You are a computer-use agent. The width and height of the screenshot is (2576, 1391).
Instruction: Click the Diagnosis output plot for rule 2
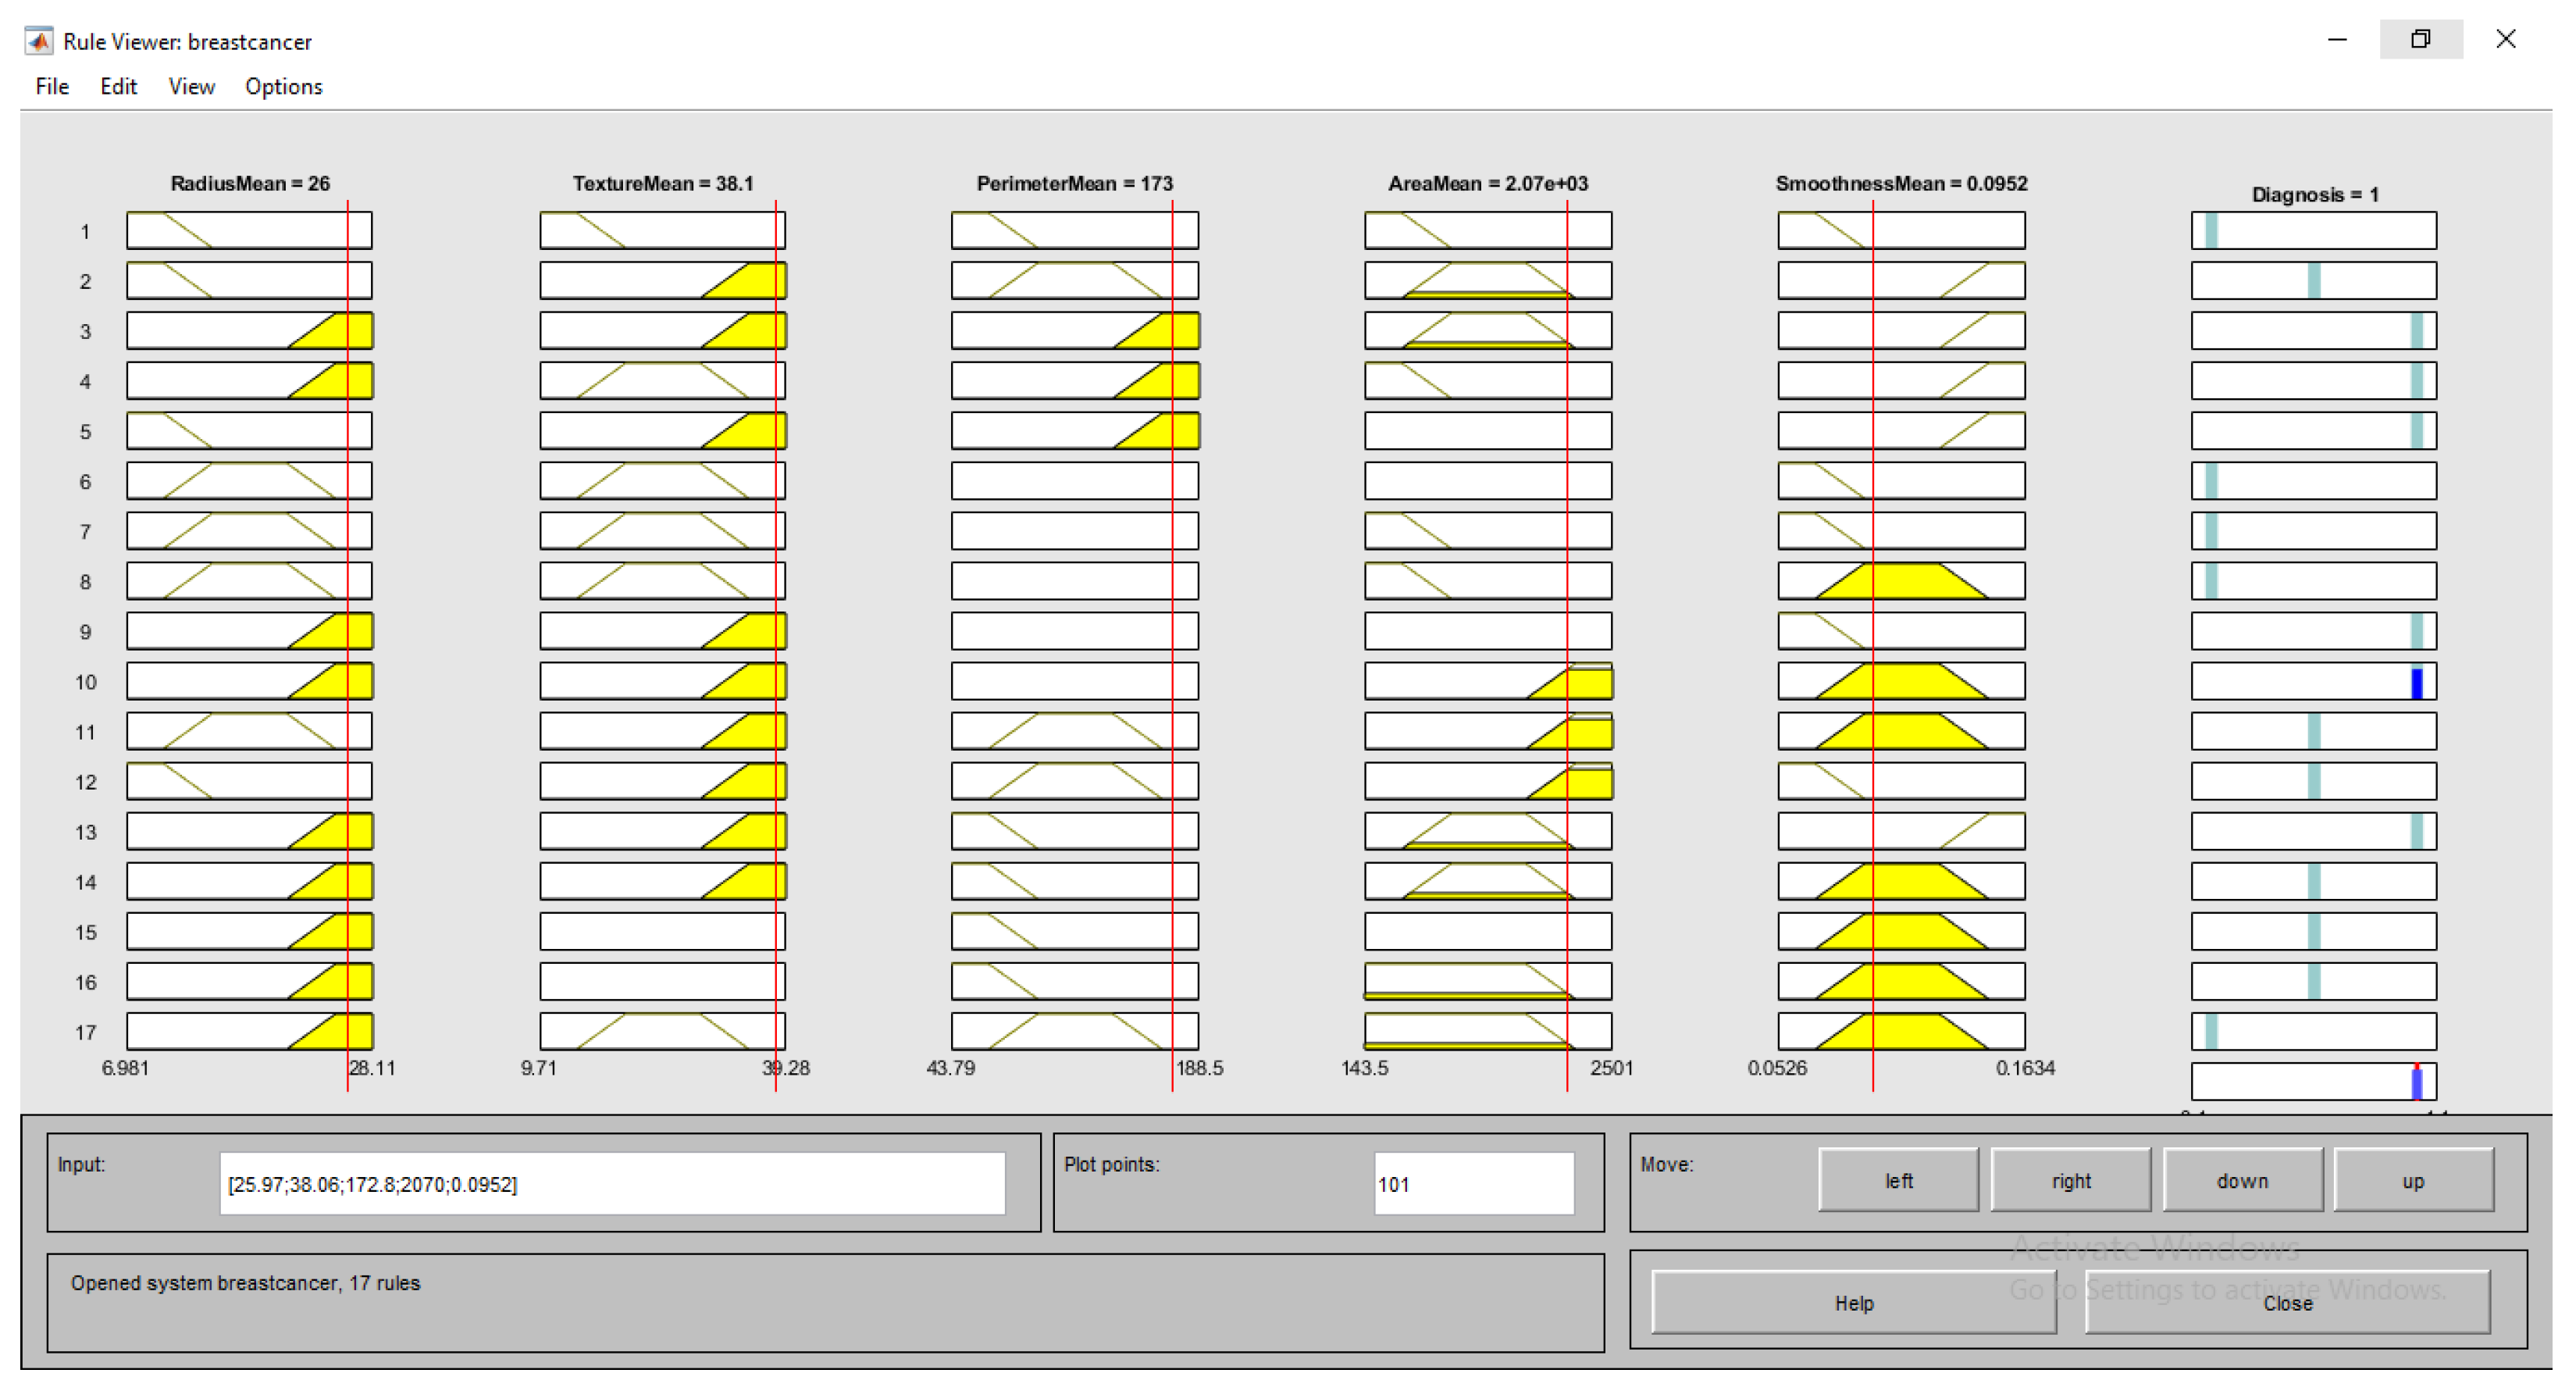[x=2314, y=281]
